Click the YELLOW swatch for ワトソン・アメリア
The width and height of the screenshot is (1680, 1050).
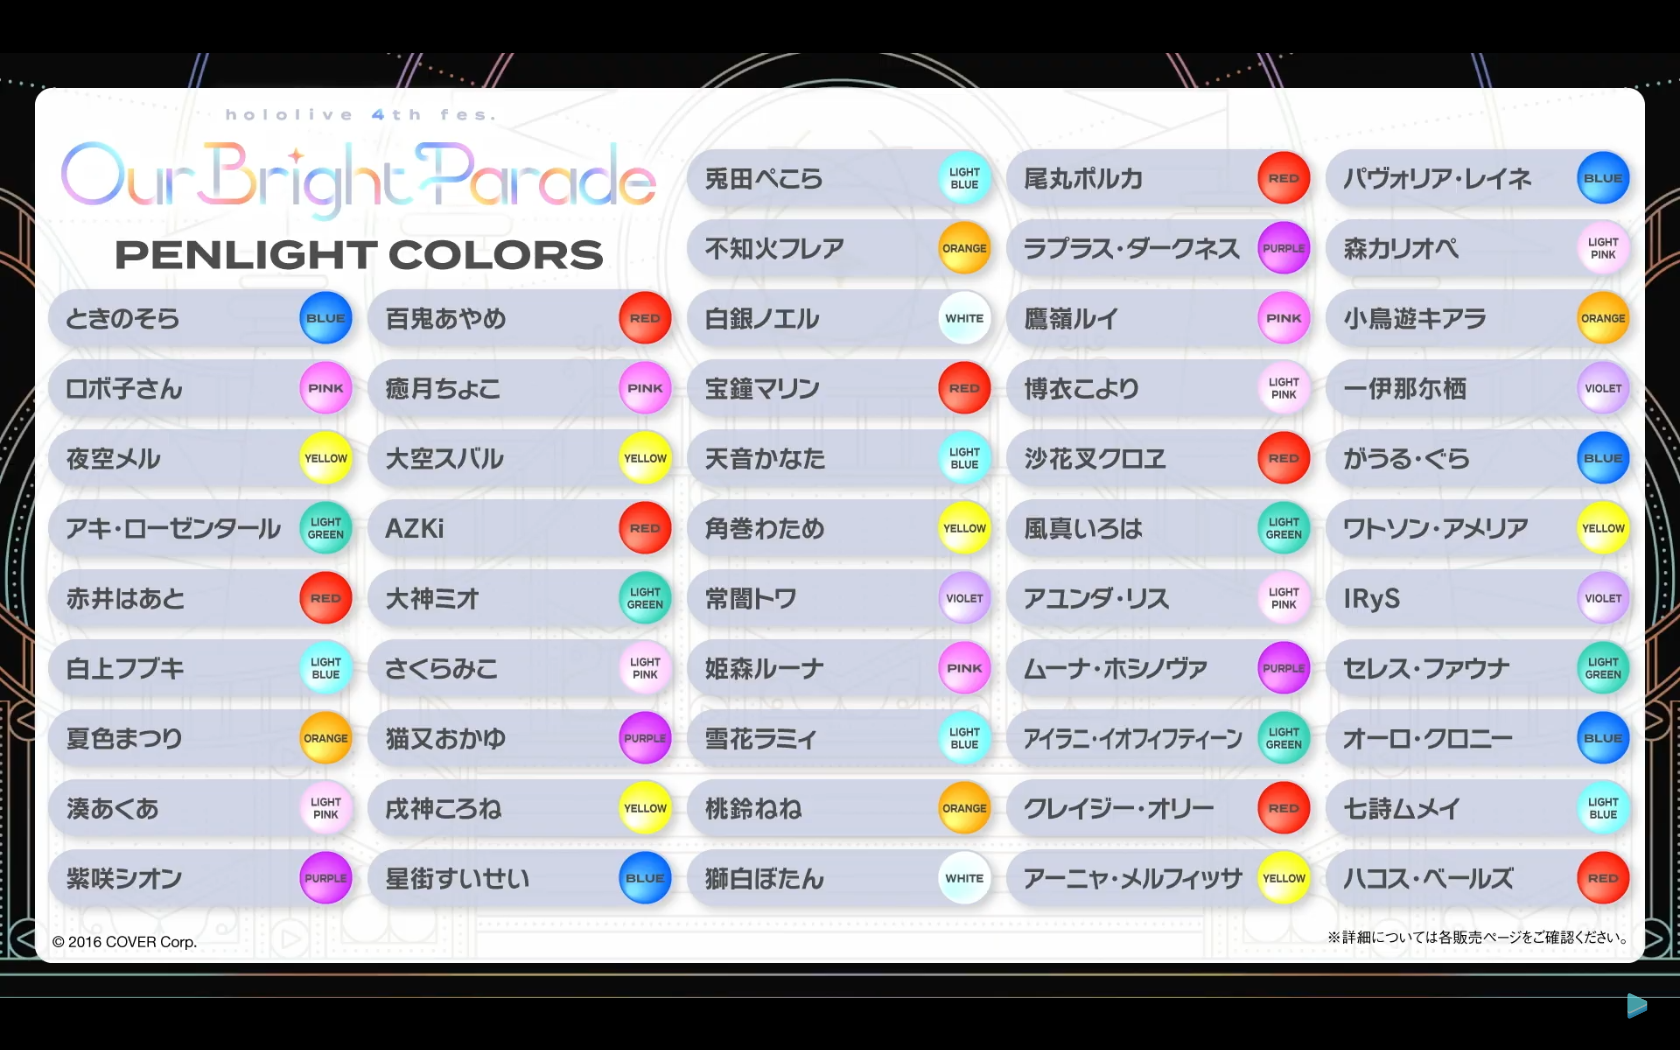coord(1603,528)
